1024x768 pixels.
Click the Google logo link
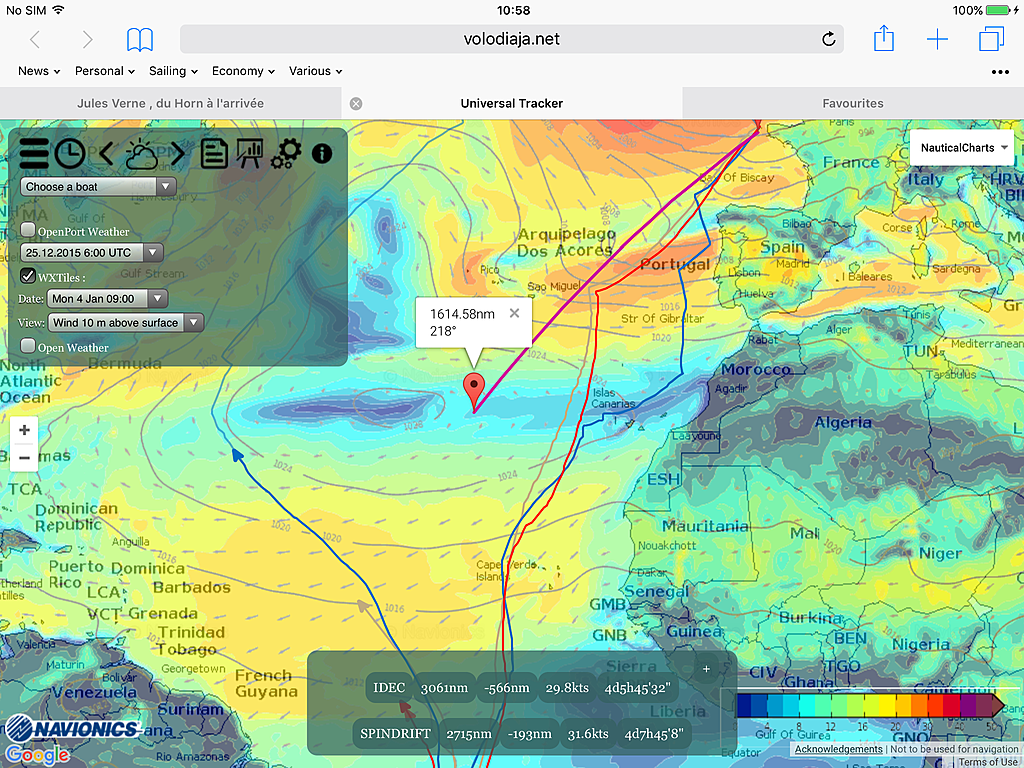pyautogui.click(x=37, y=756)
